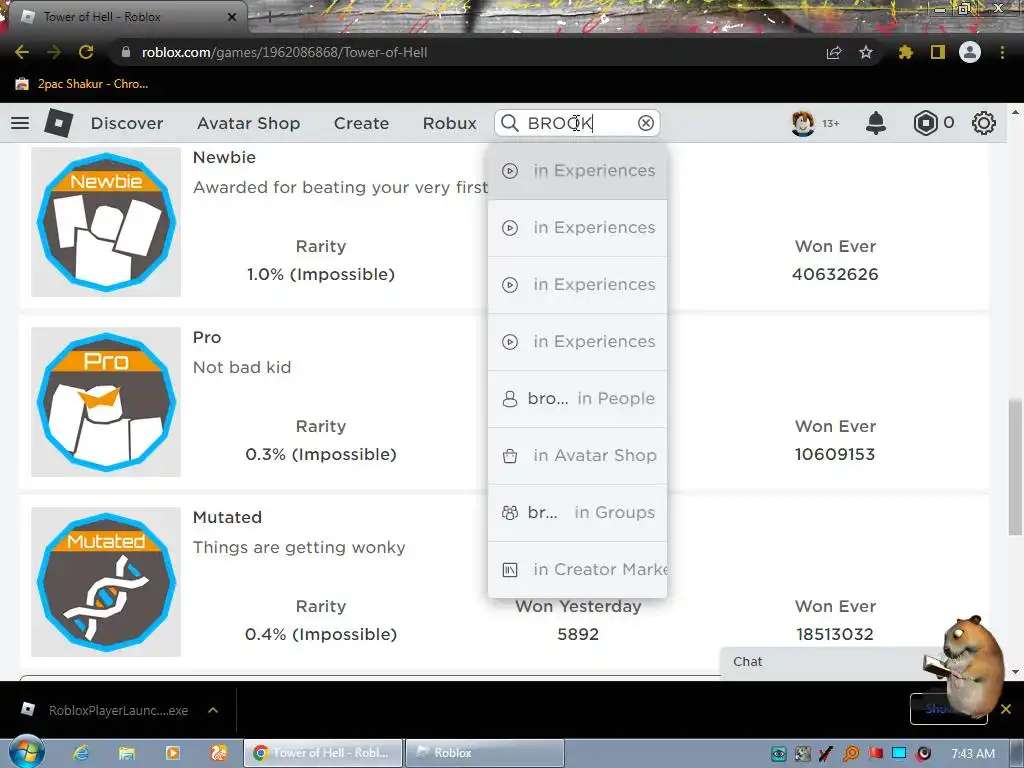Share this page via address bar icon
Screen dimensions: 1024x768
point(834,52)
